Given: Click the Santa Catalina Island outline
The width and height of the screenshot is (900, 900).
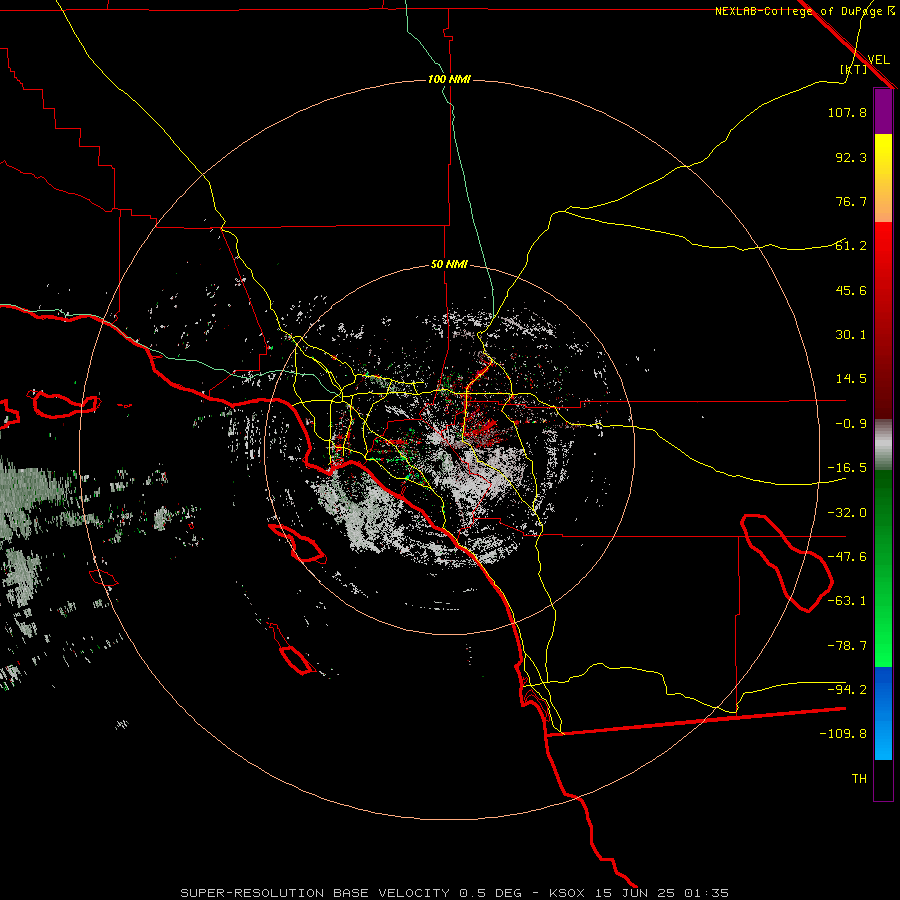Looking at the screenshot, I should [x=297, y=544].
